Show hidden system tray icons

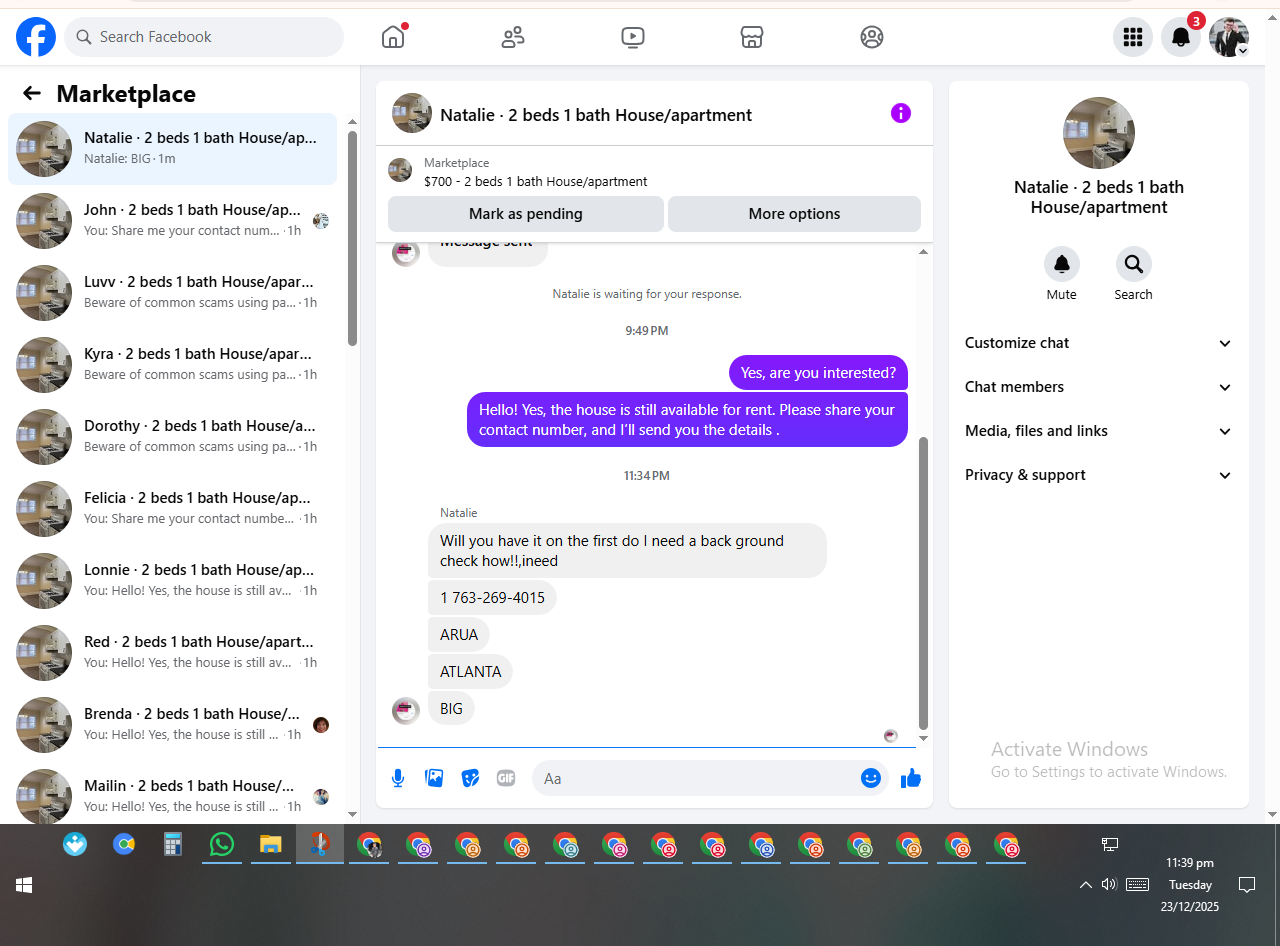1085,885
